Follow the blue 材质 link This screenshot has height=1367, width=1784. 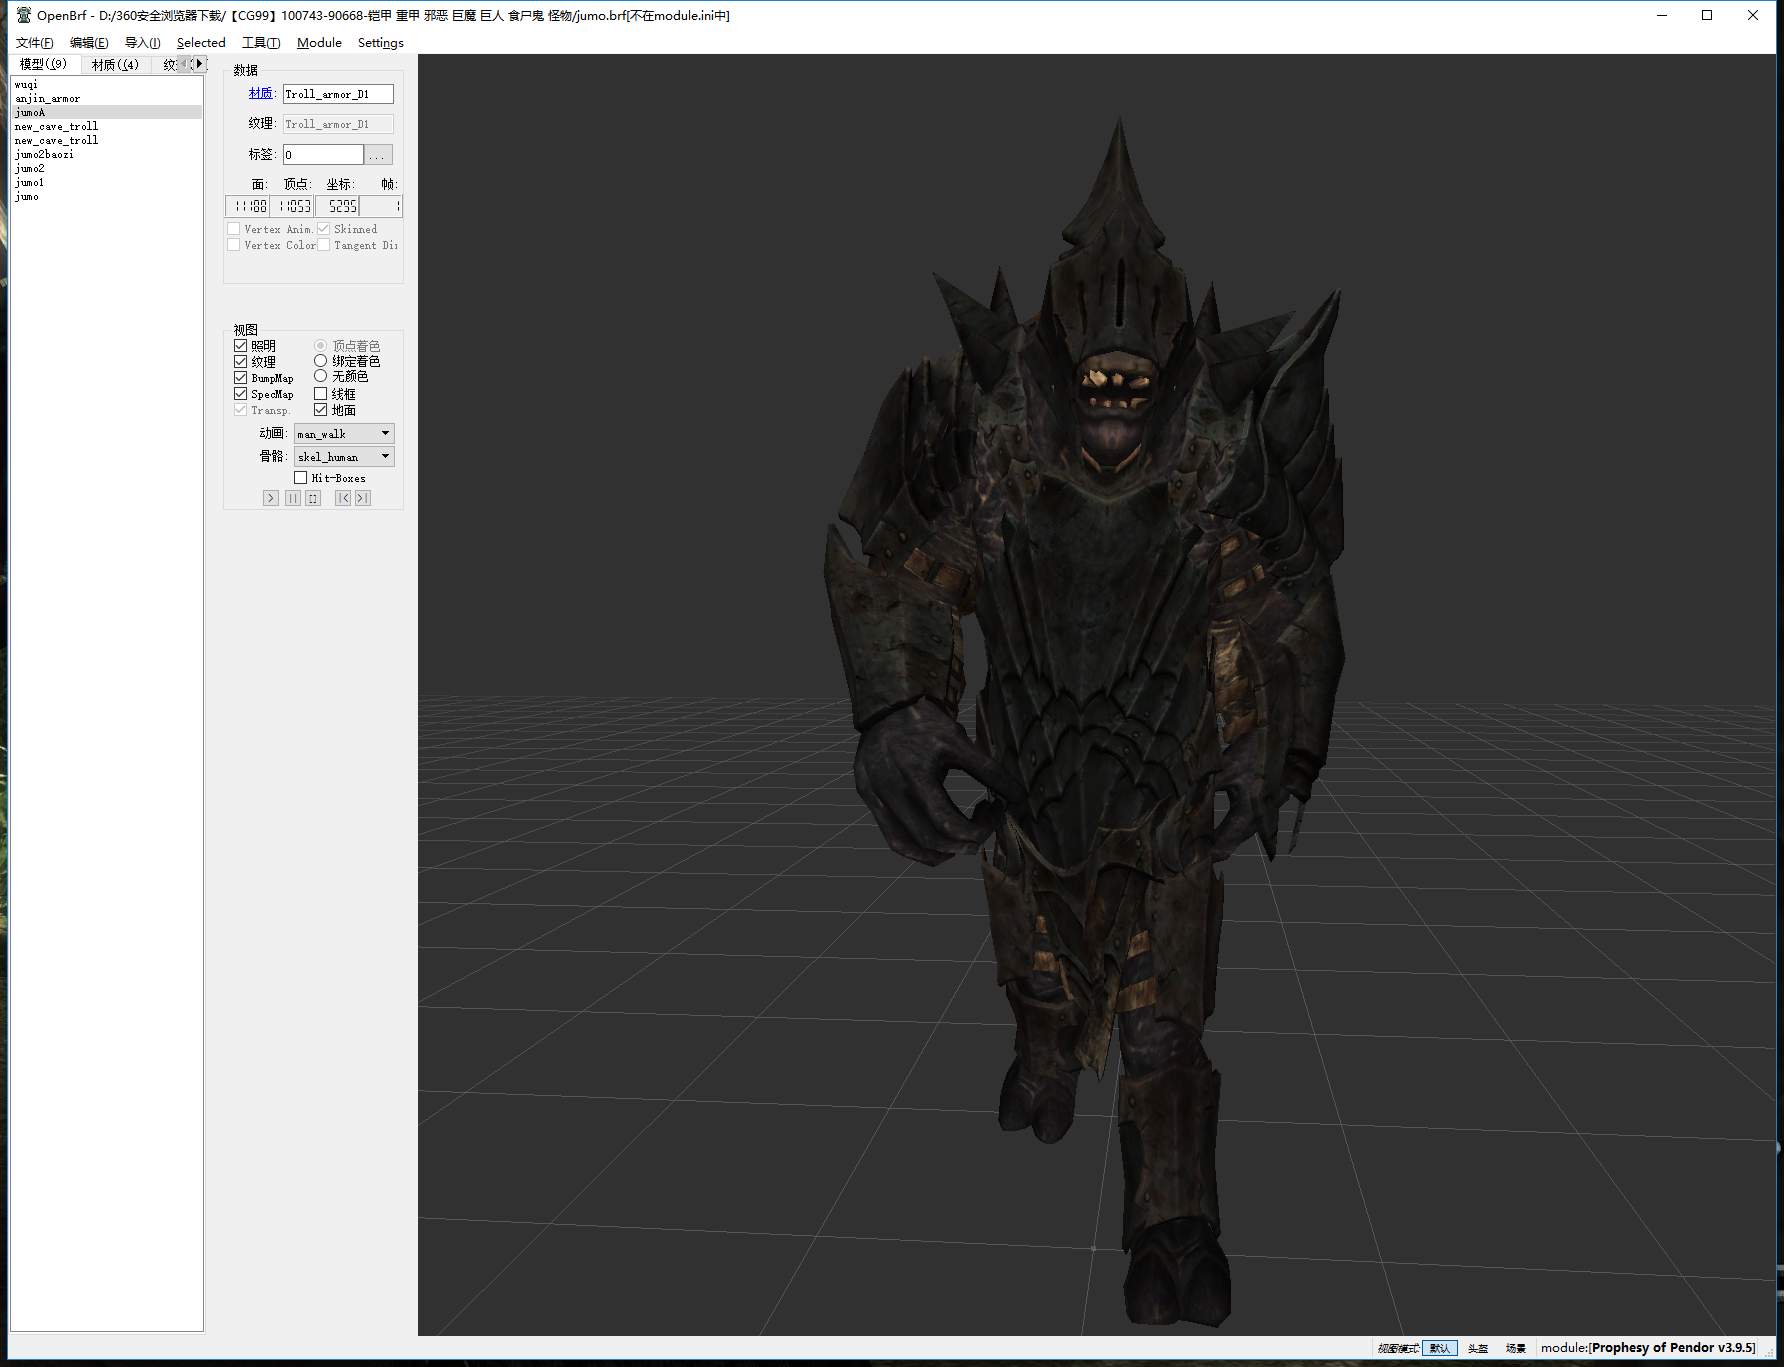261,93
